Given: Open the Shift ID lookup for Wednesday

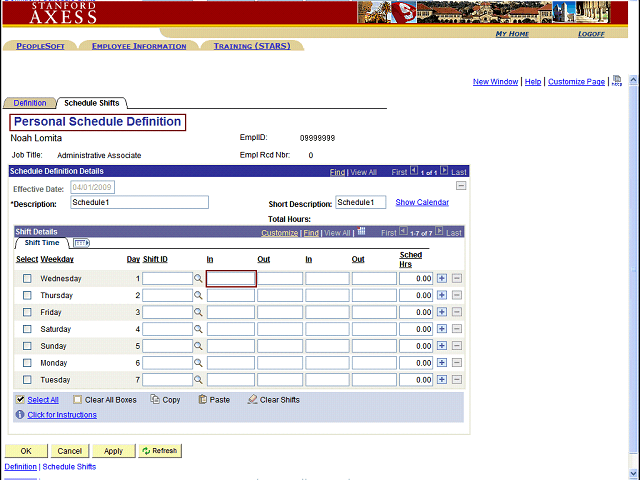Looking at the screenshot, I should (x=198, y=279).
